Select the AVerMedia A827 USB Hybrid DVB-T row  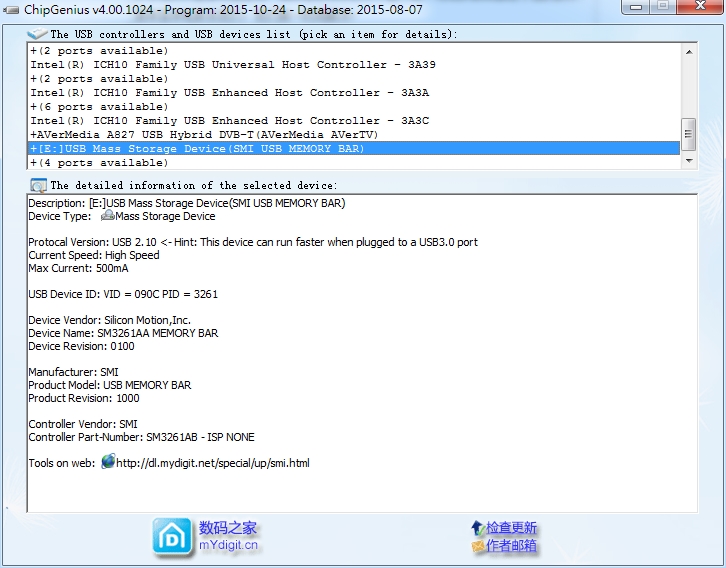click(x=354, y=134)
